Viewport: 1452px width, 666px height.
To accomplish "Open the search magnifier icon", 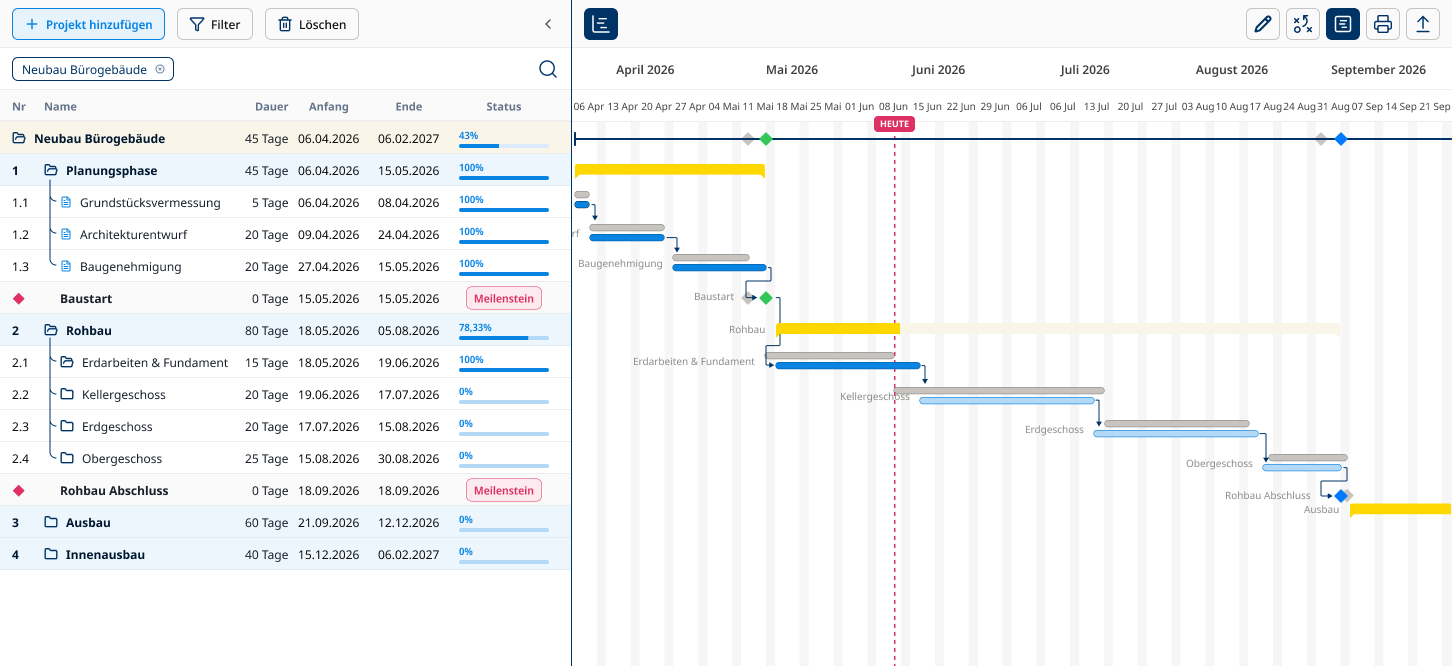I will tap(548, 69).
